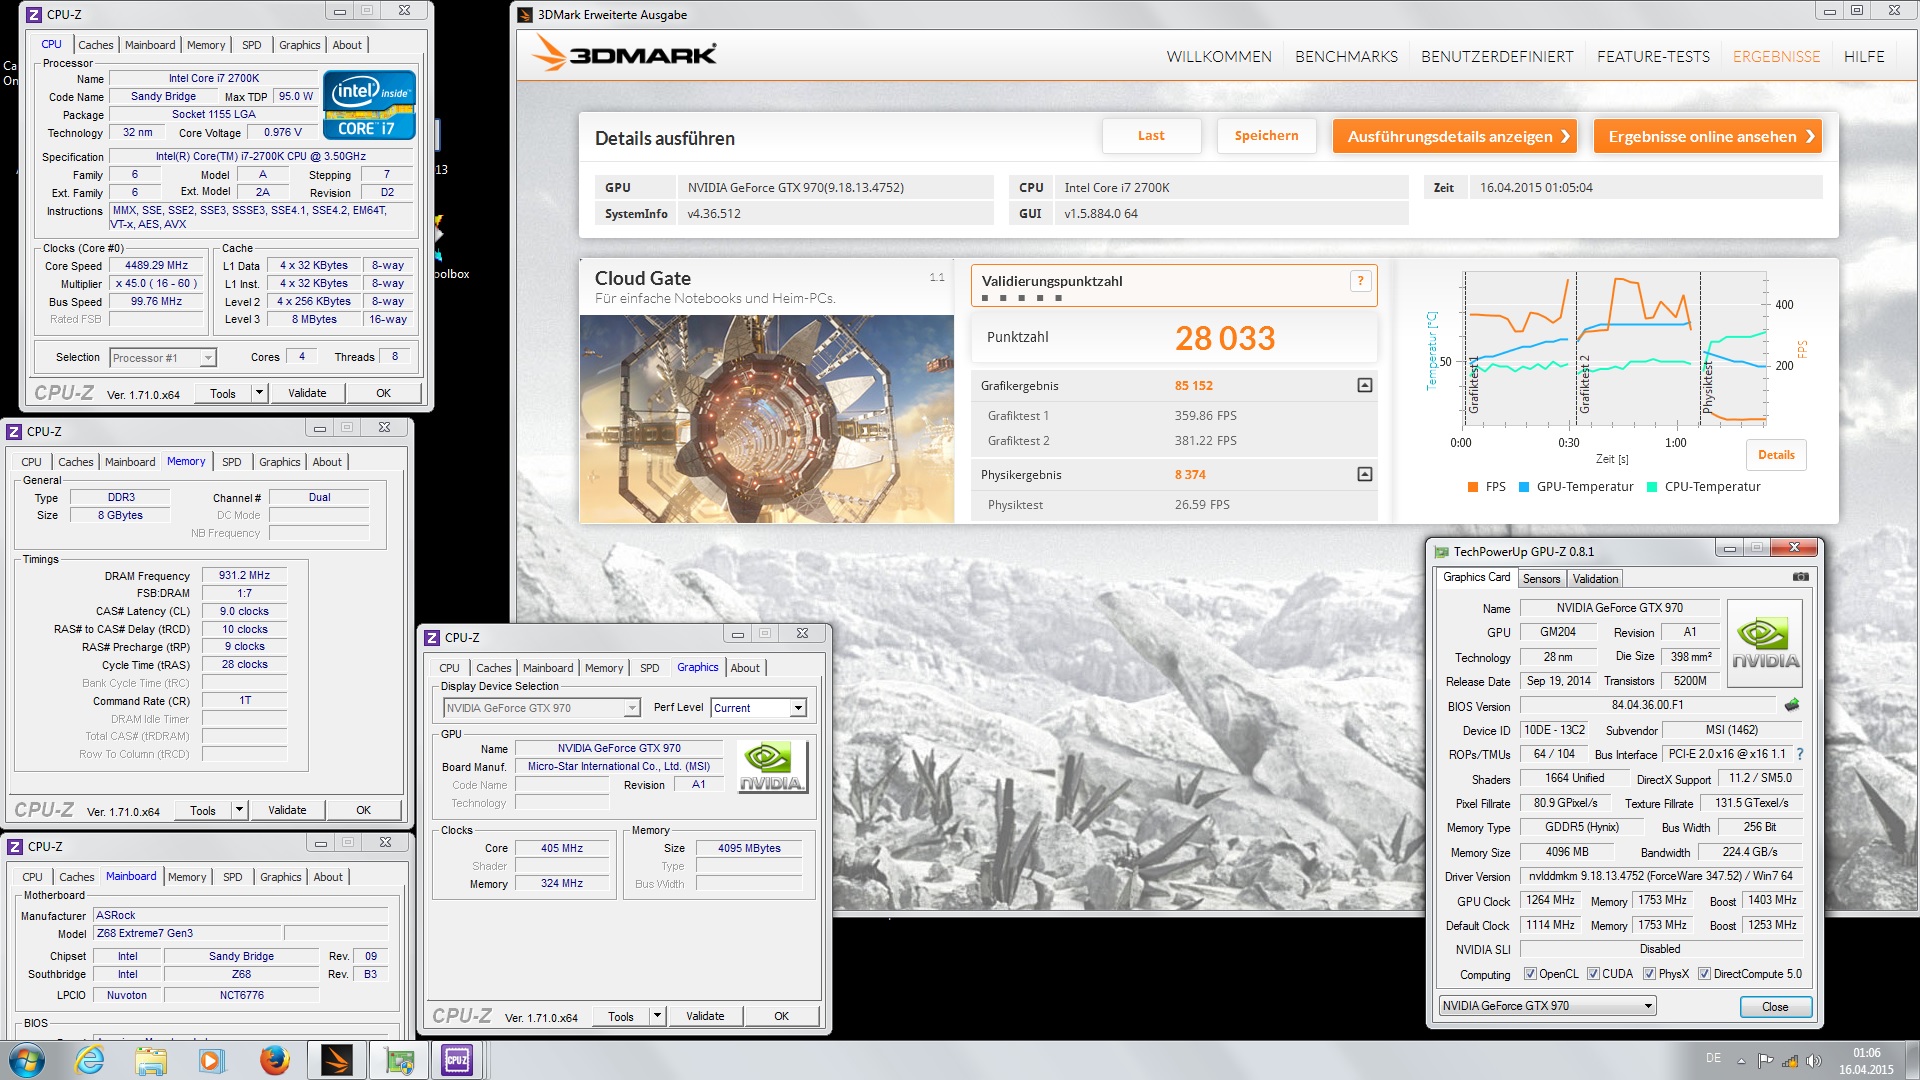1920x1080 pixels.
Task: Open Sensors tab in GPU-Z
Action: (1541, 579)
